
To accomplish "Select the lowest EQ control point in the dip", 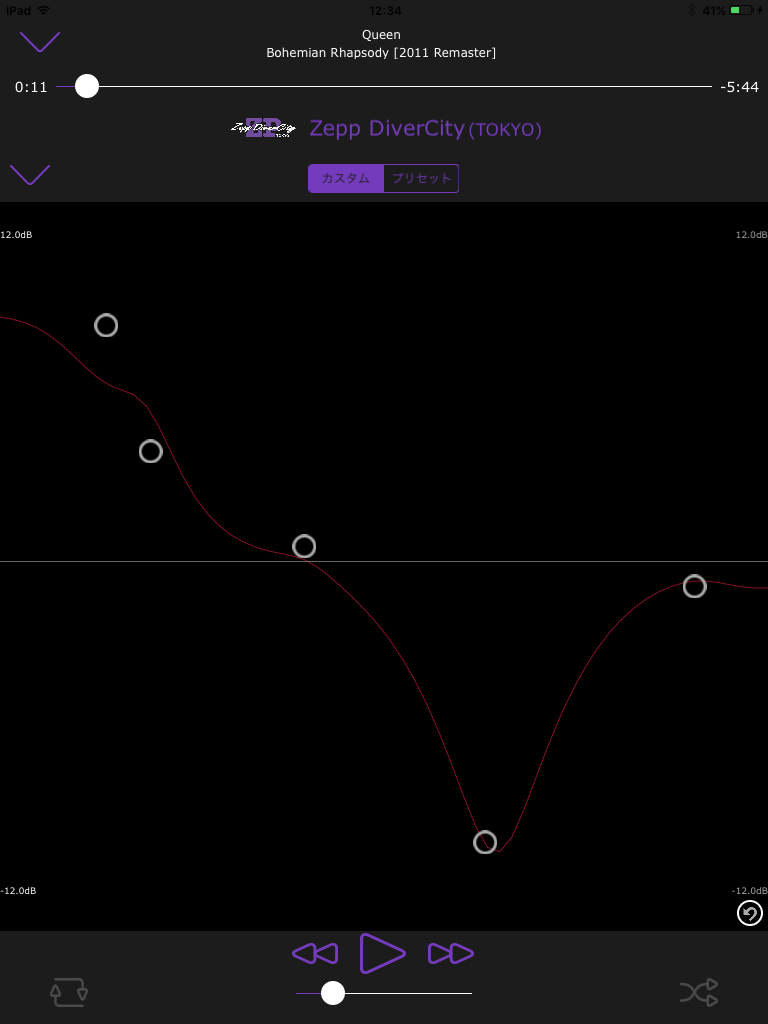I will [x=485, y=842].
